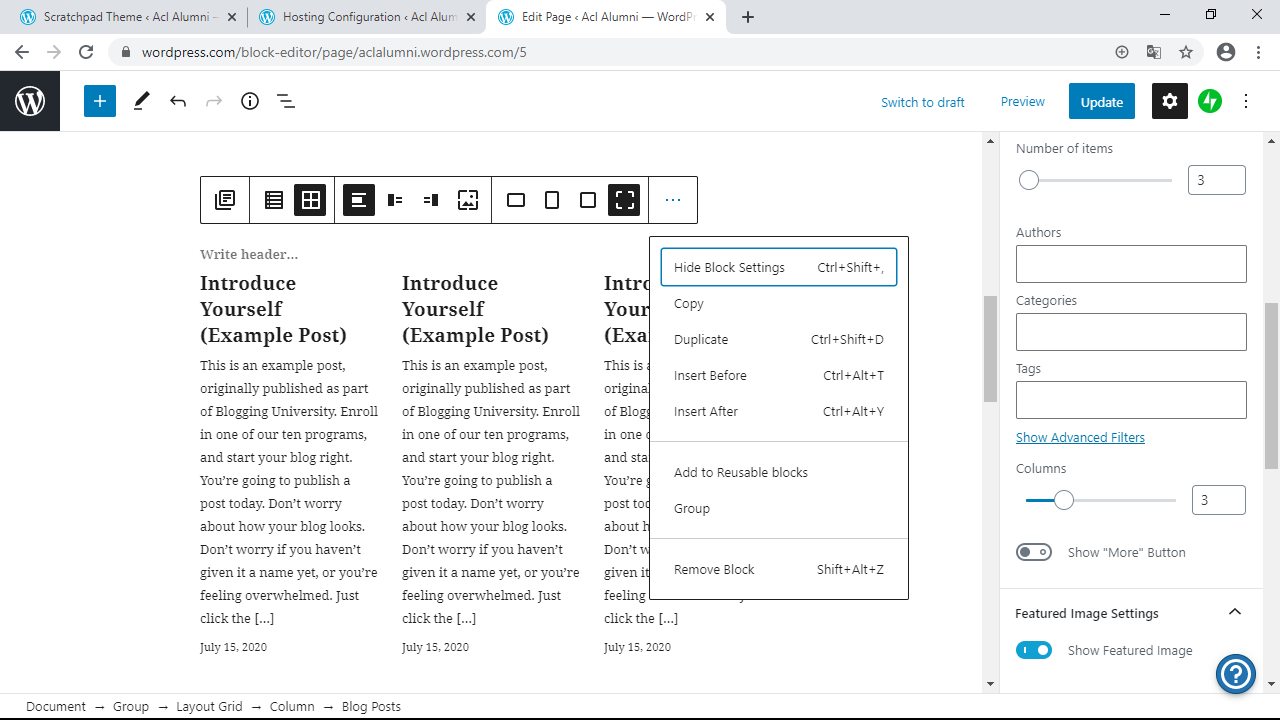This screenshot has height=720, width=1280.
Task: Adjust the Columns slider handle
Action: [x=1064, y=500]
